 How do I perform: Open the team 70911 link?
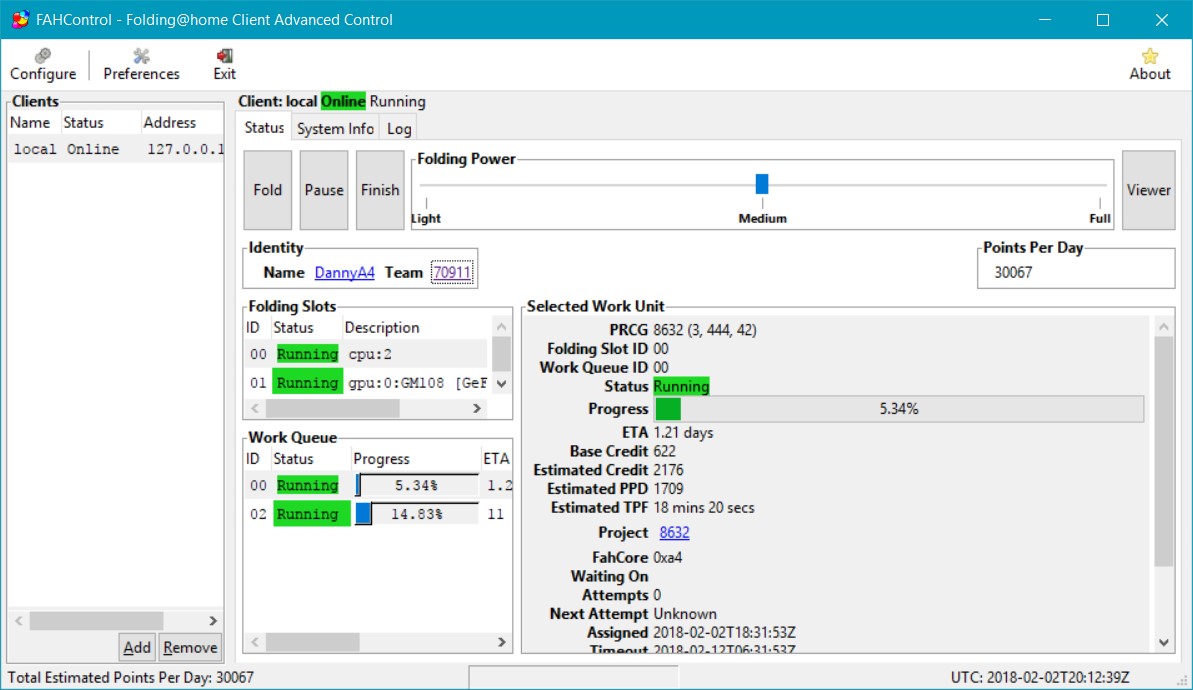coord(452,272)
